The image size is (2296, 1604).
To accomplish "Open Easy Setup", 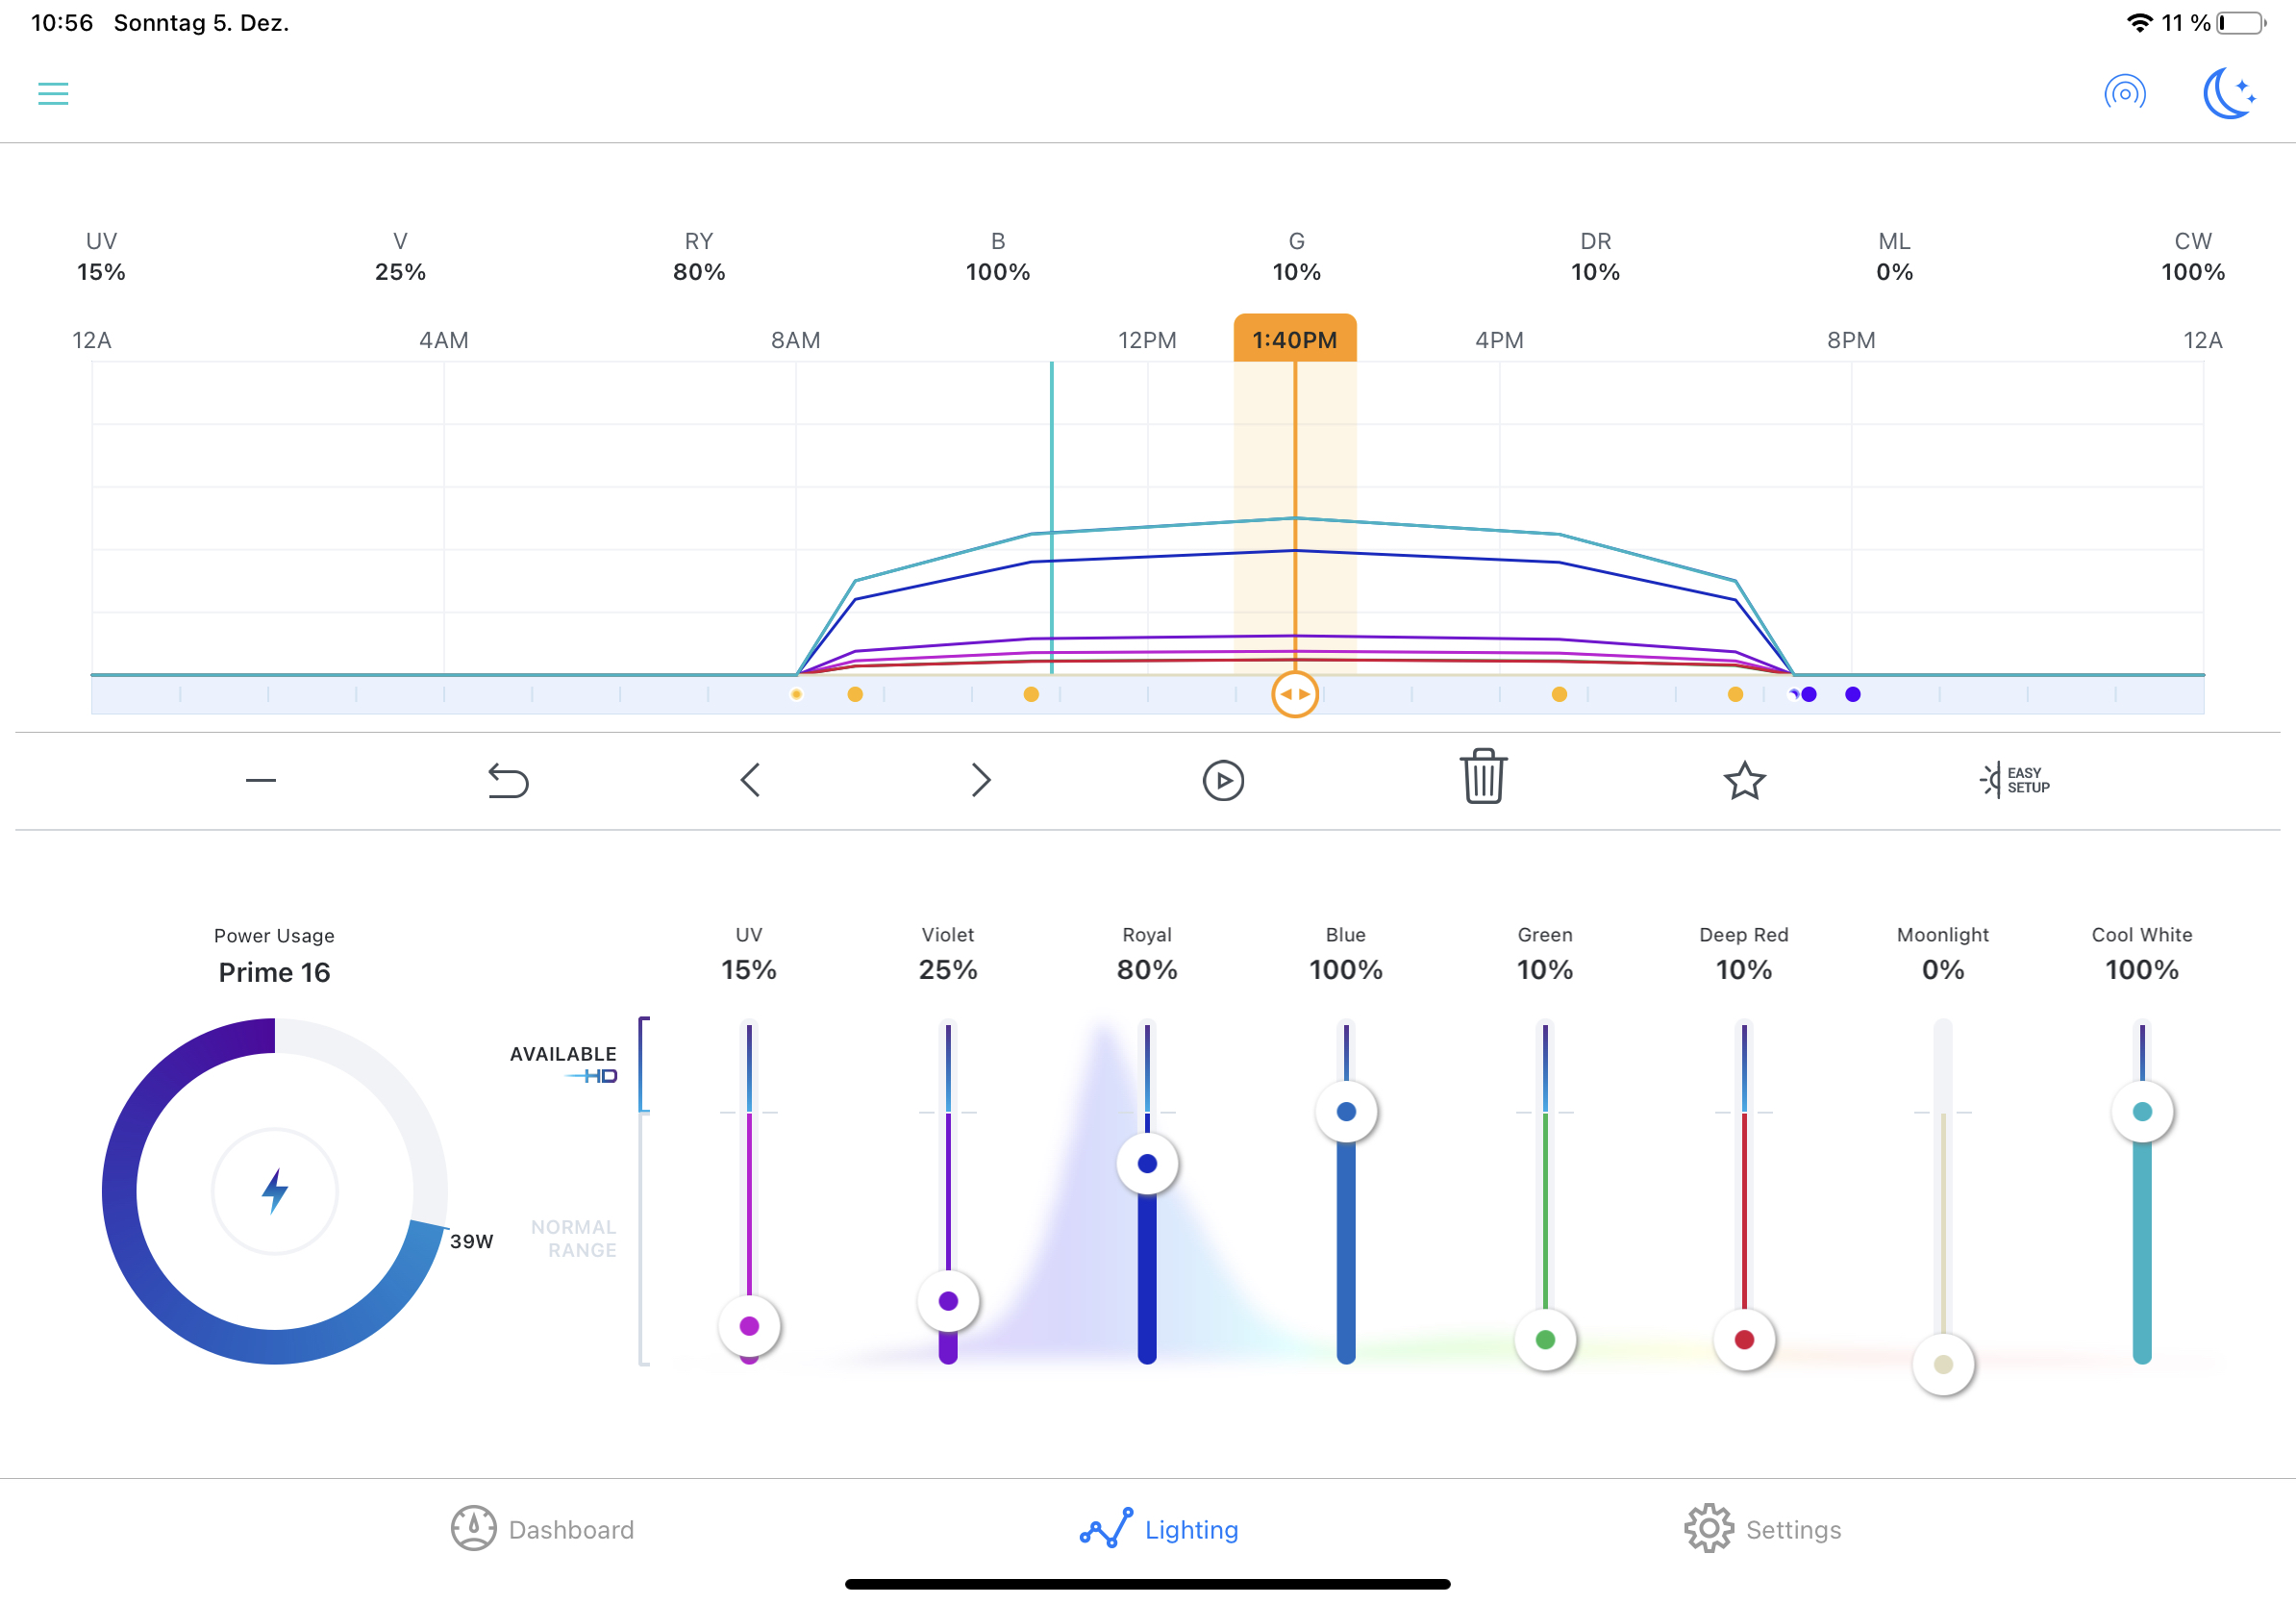I will (x=2014, y=780).
